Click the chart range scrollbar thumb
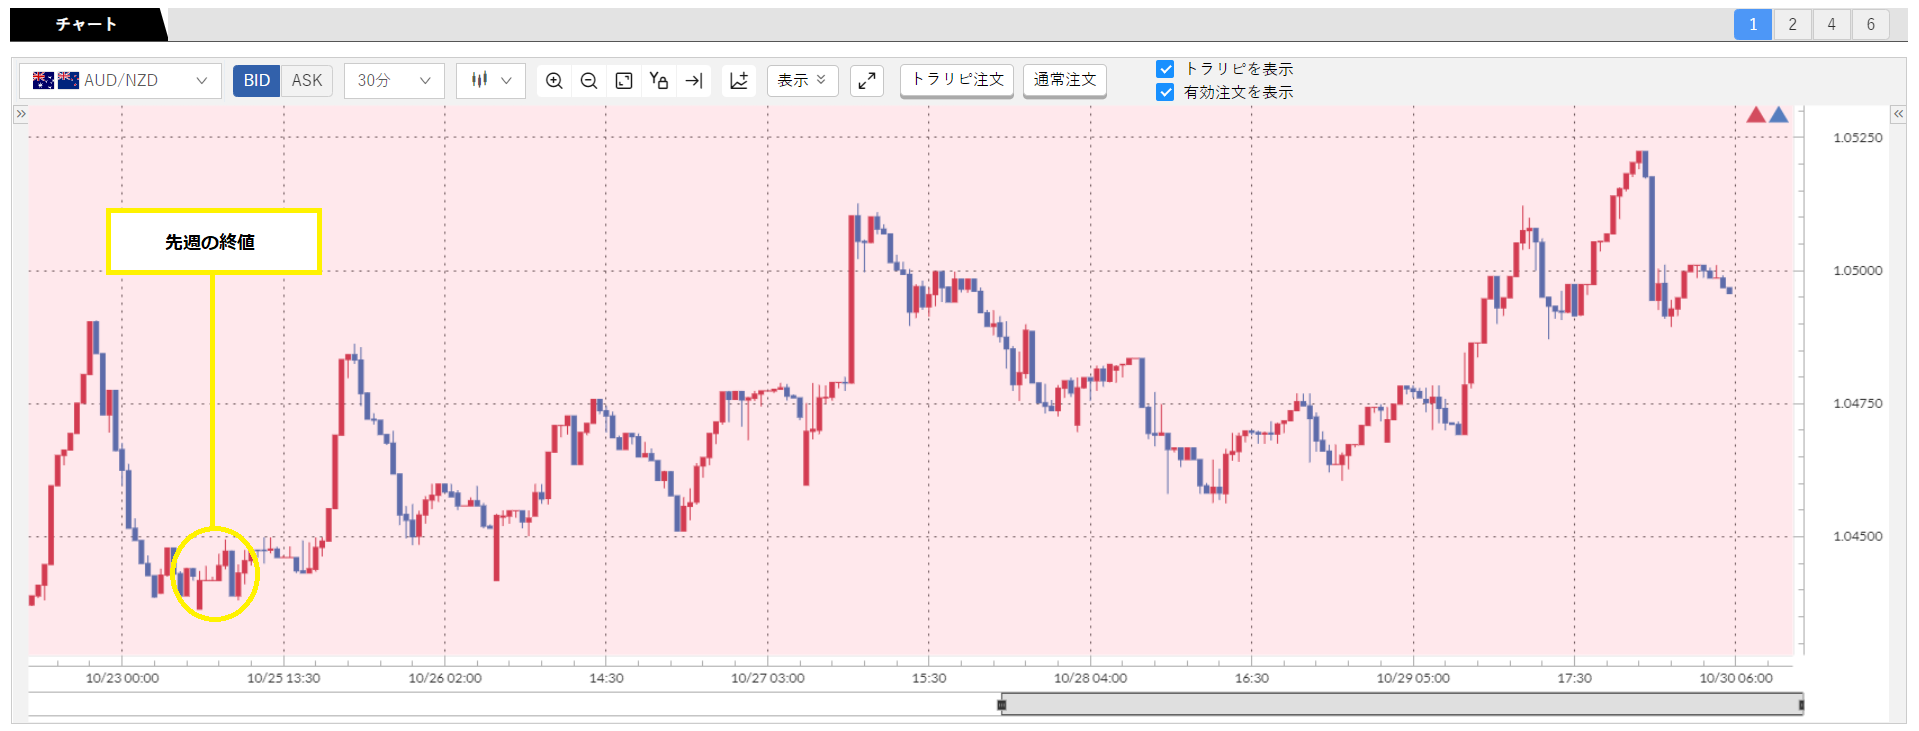Viewport: 1919px width, 731px height. point(1402,705)
